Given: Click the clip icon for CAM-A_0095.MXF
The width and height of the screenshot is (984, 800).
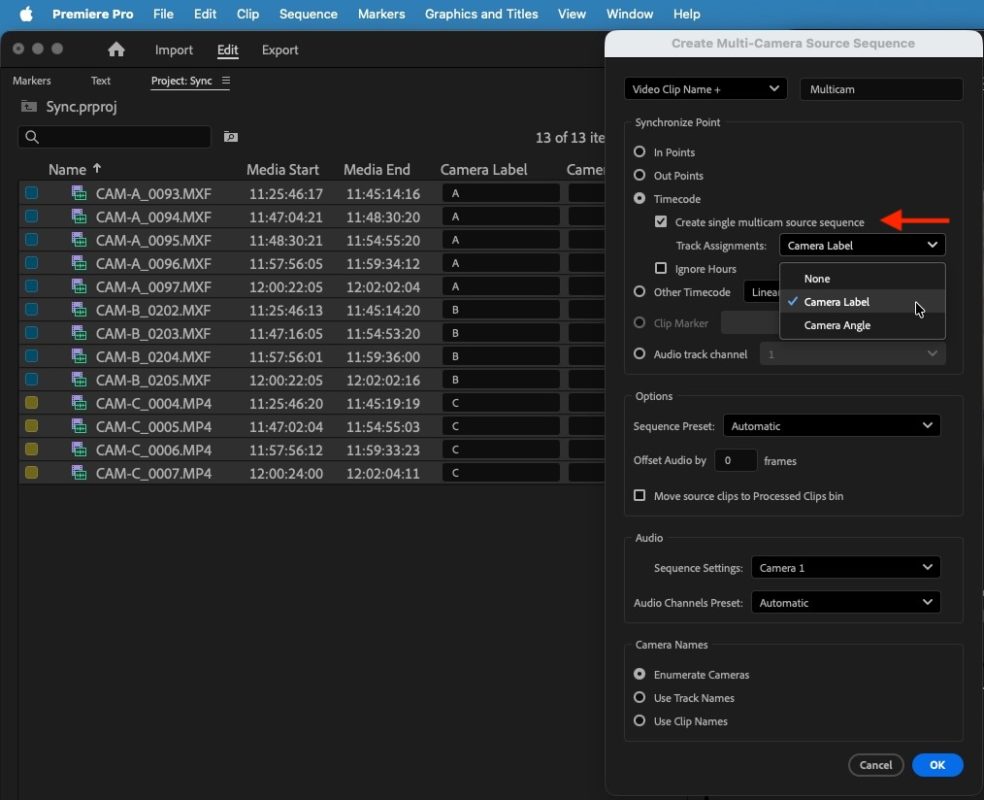Looking at the screenshot, I should point(79,240).
